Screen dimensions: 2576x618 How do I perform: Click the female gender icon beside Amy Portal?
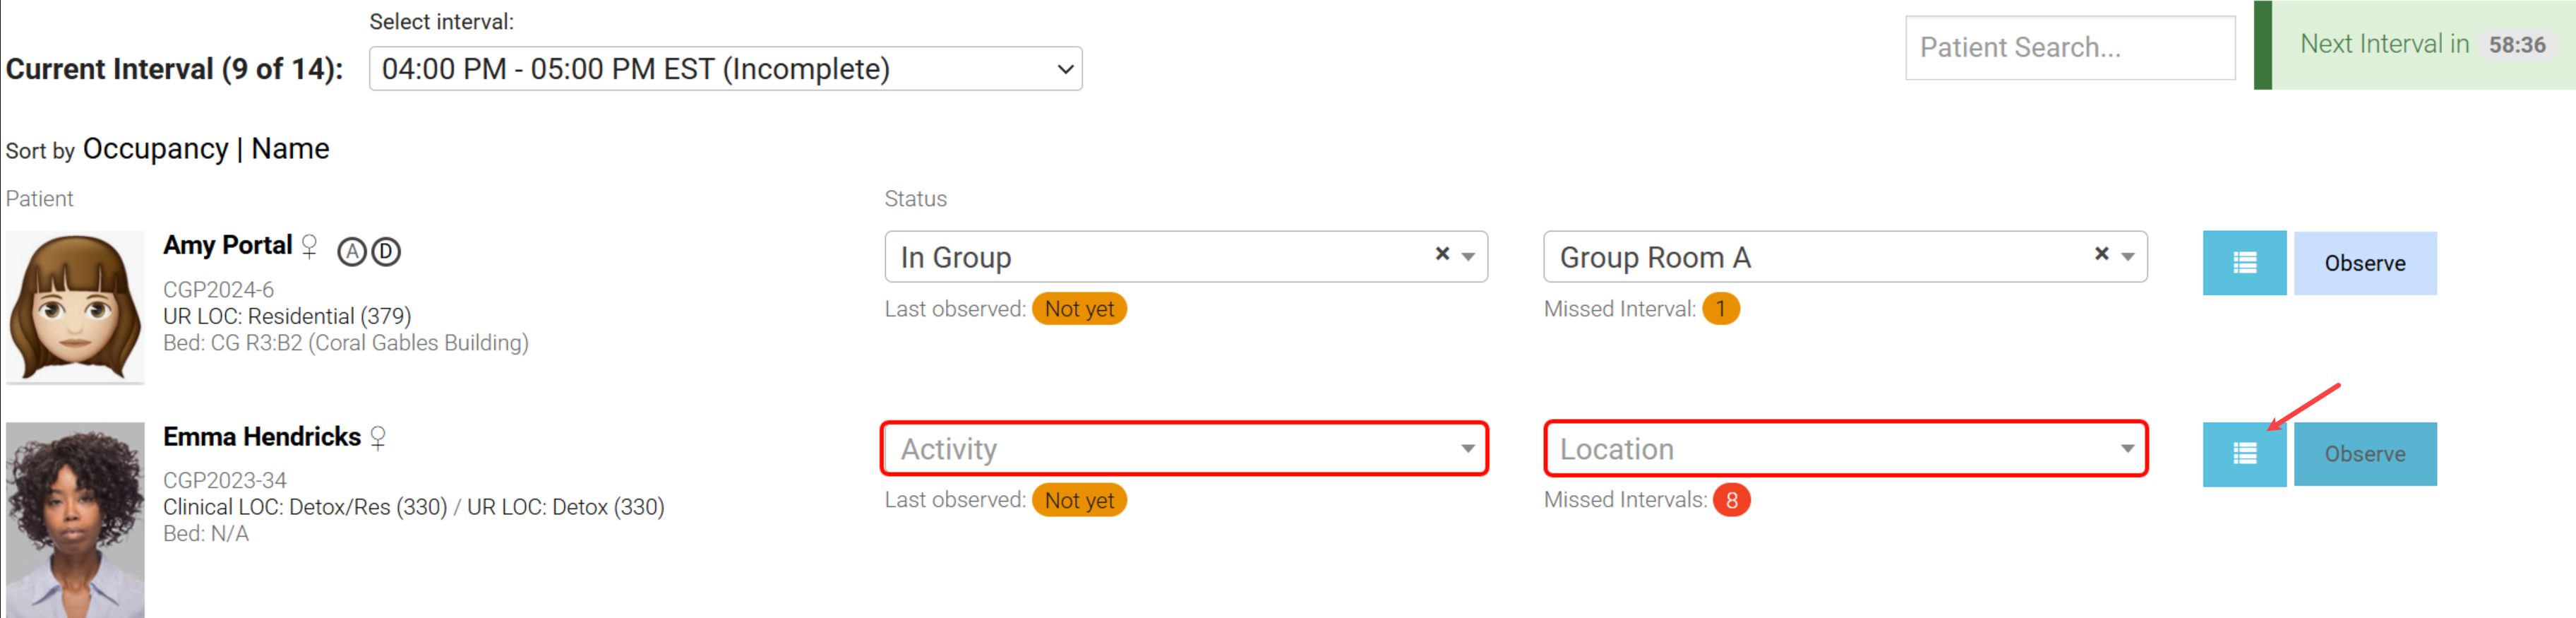click(x=310, y=246)
